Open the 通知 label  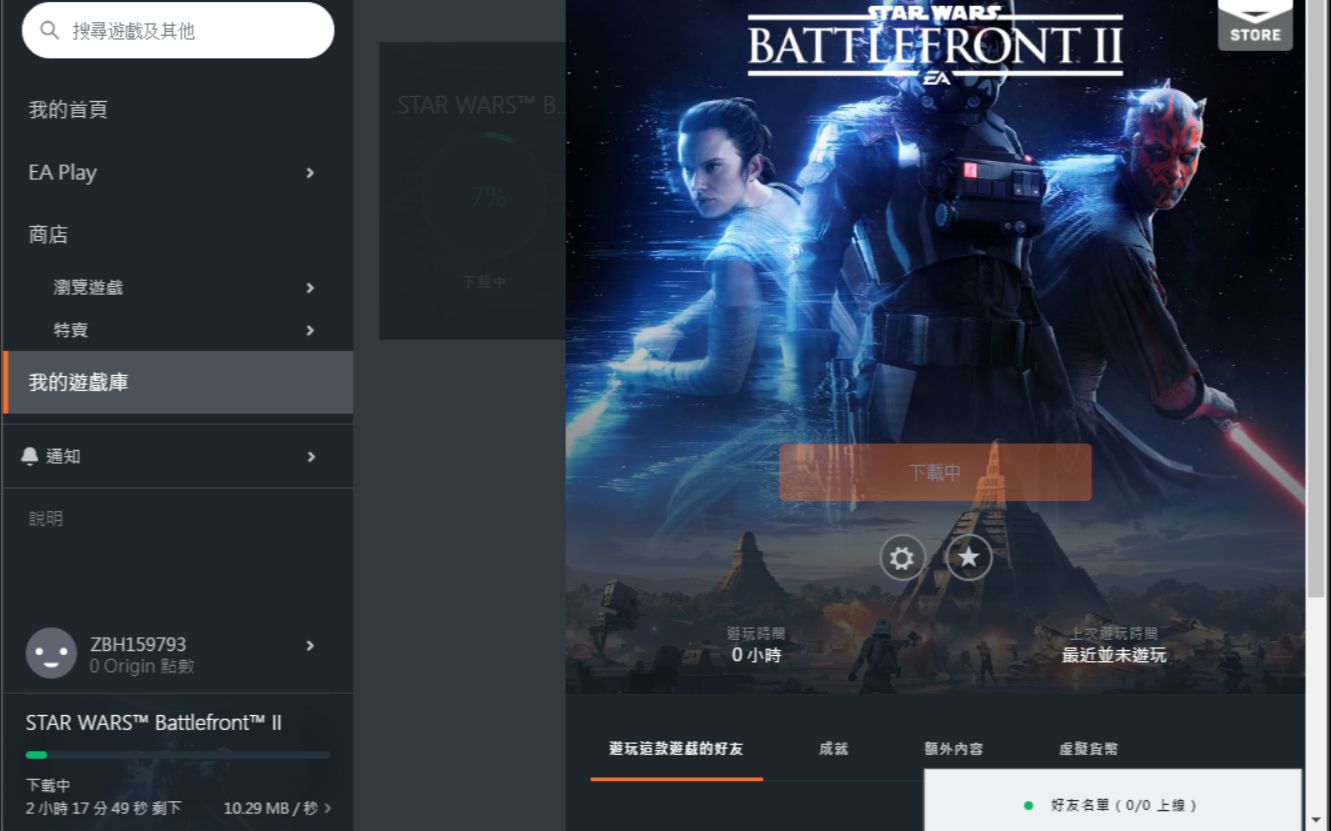coord(63,456)
